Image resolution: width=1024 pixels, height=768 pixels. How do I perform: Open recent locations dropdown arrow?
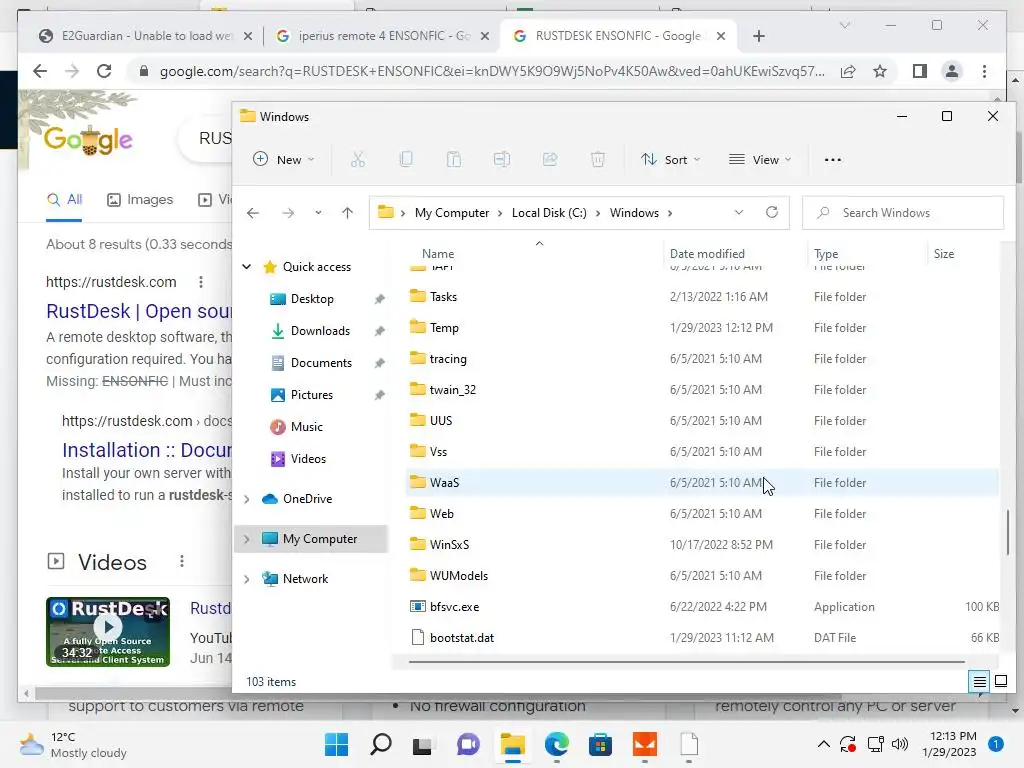[318, 213]
